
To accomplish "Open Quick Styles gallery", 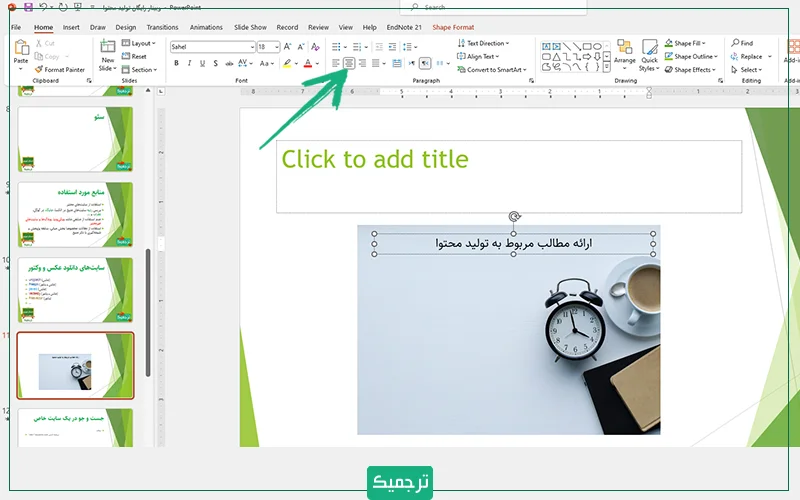I will [x=649, y=55].
